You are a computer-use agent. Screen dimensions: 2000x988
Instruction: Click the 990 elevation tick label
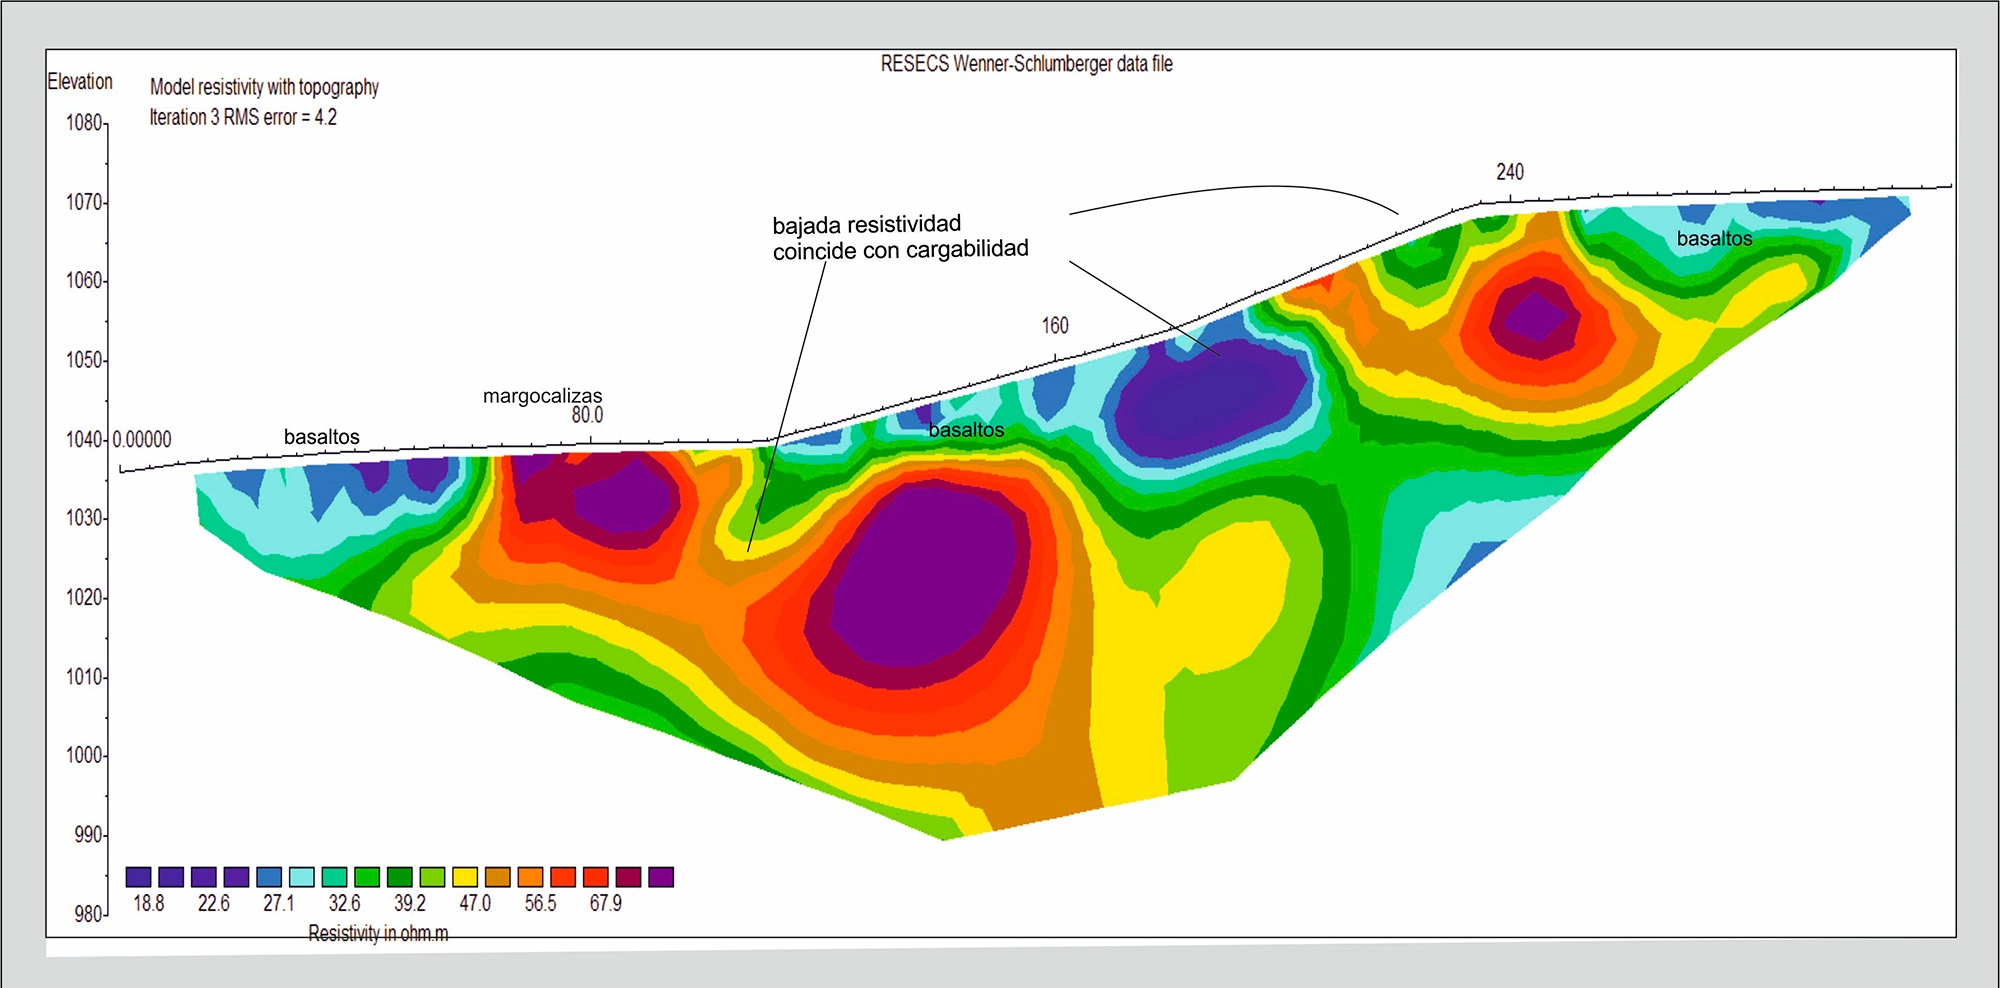pos(88,834)
